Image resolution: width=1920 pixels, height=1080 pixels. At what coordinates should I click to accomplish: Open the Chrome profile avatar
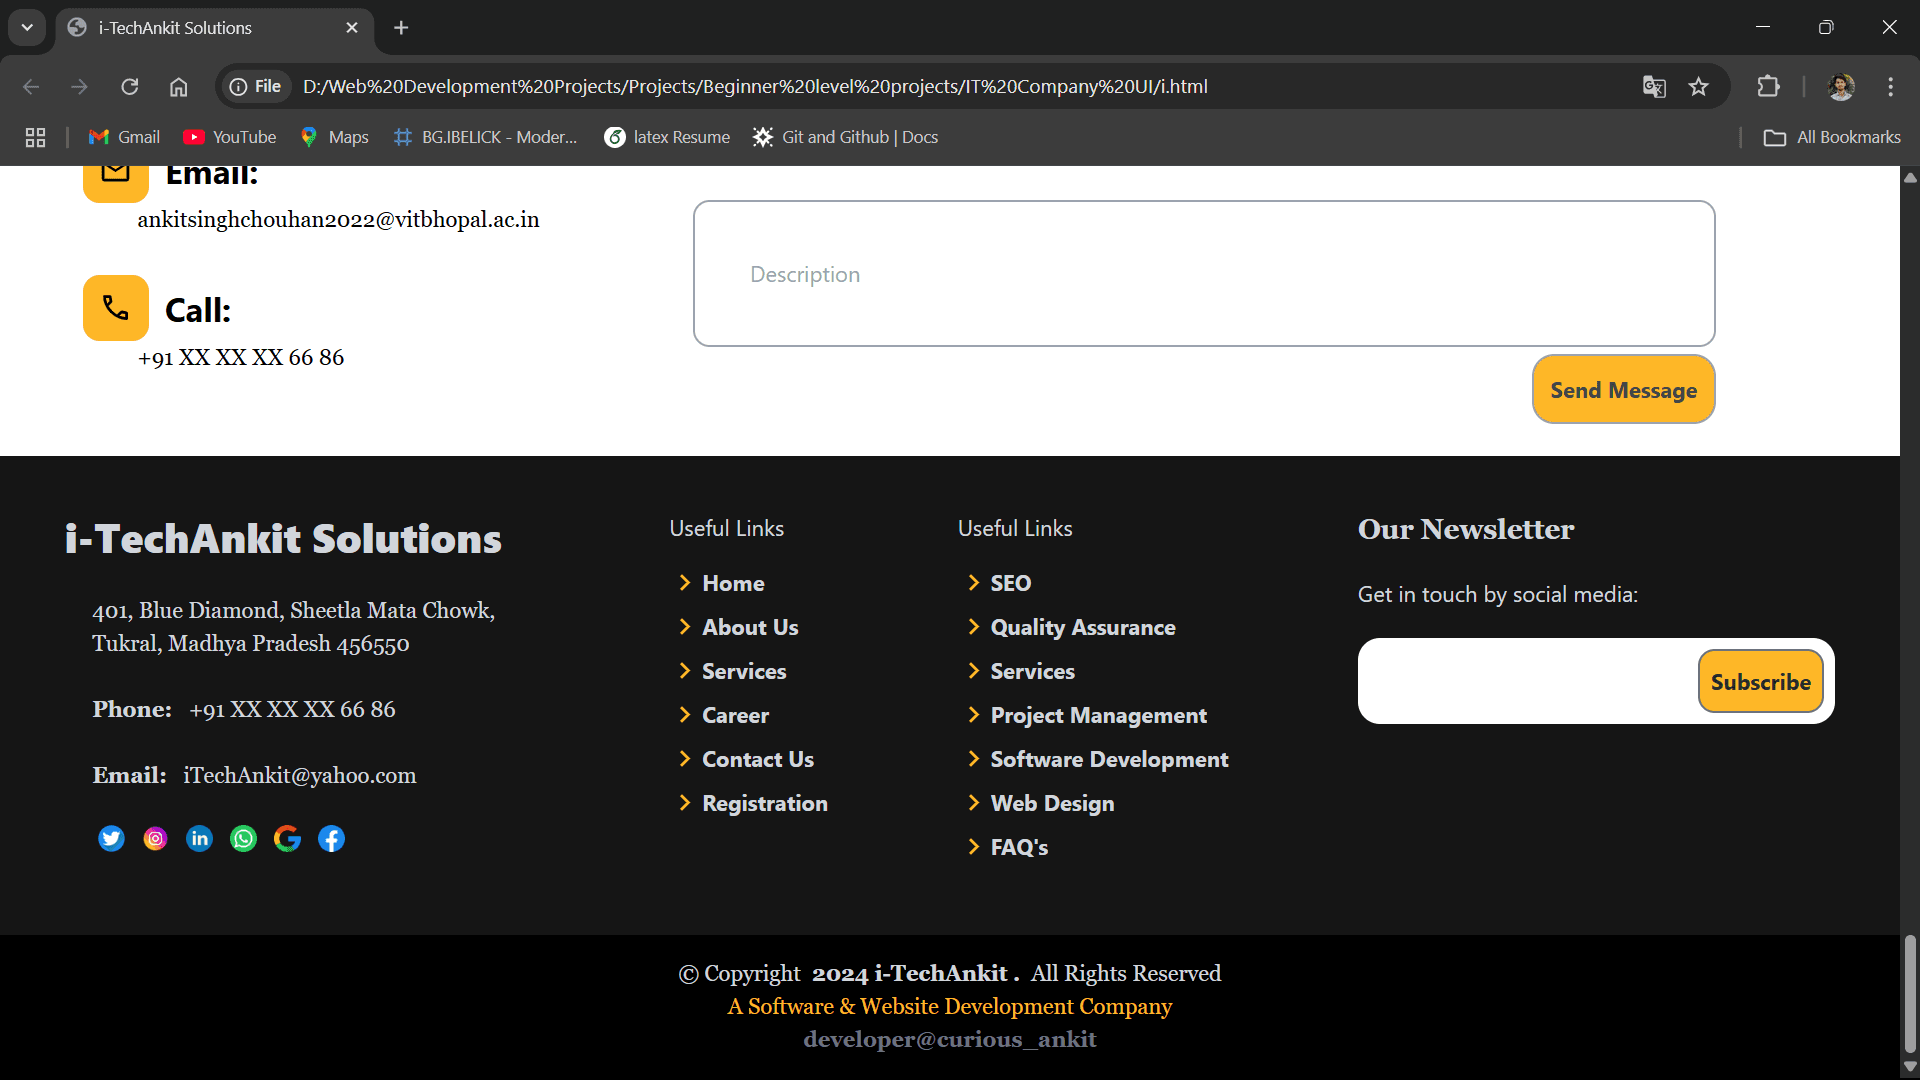[x=1841, y=87]
